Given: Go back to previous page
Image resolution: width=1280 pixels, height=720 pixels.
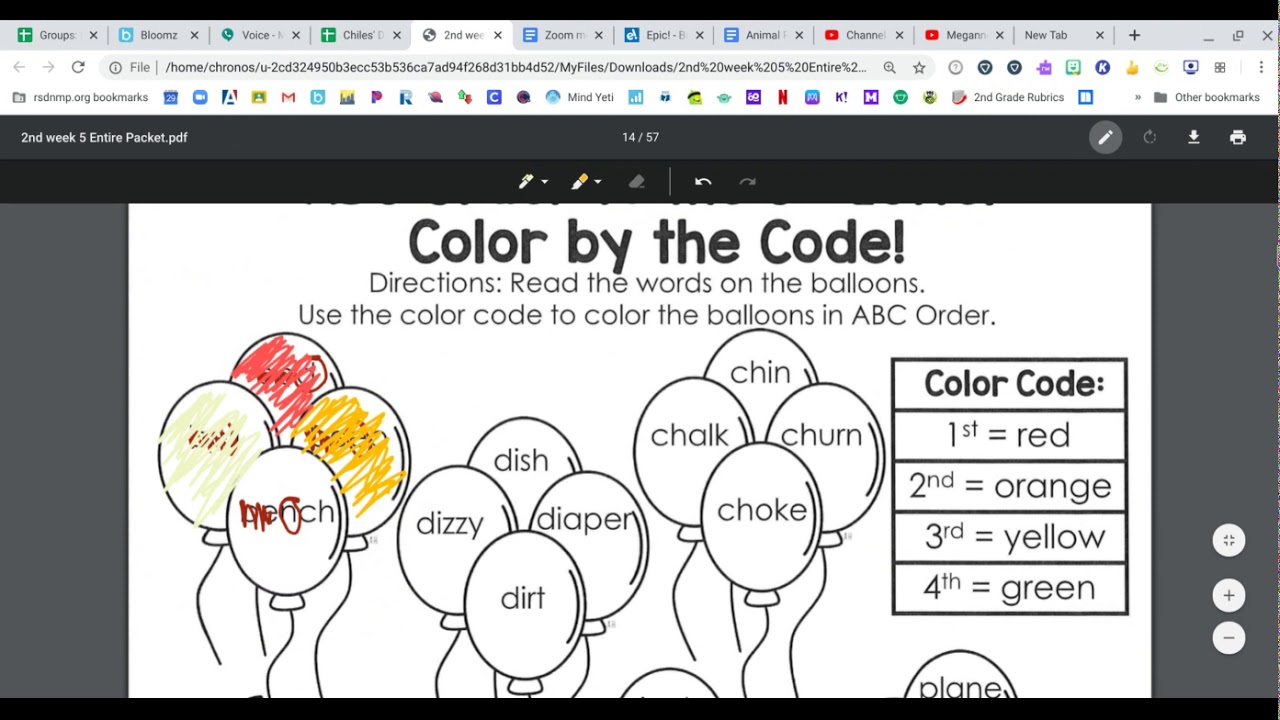Looking at the screenshot, I should (19, 67).
